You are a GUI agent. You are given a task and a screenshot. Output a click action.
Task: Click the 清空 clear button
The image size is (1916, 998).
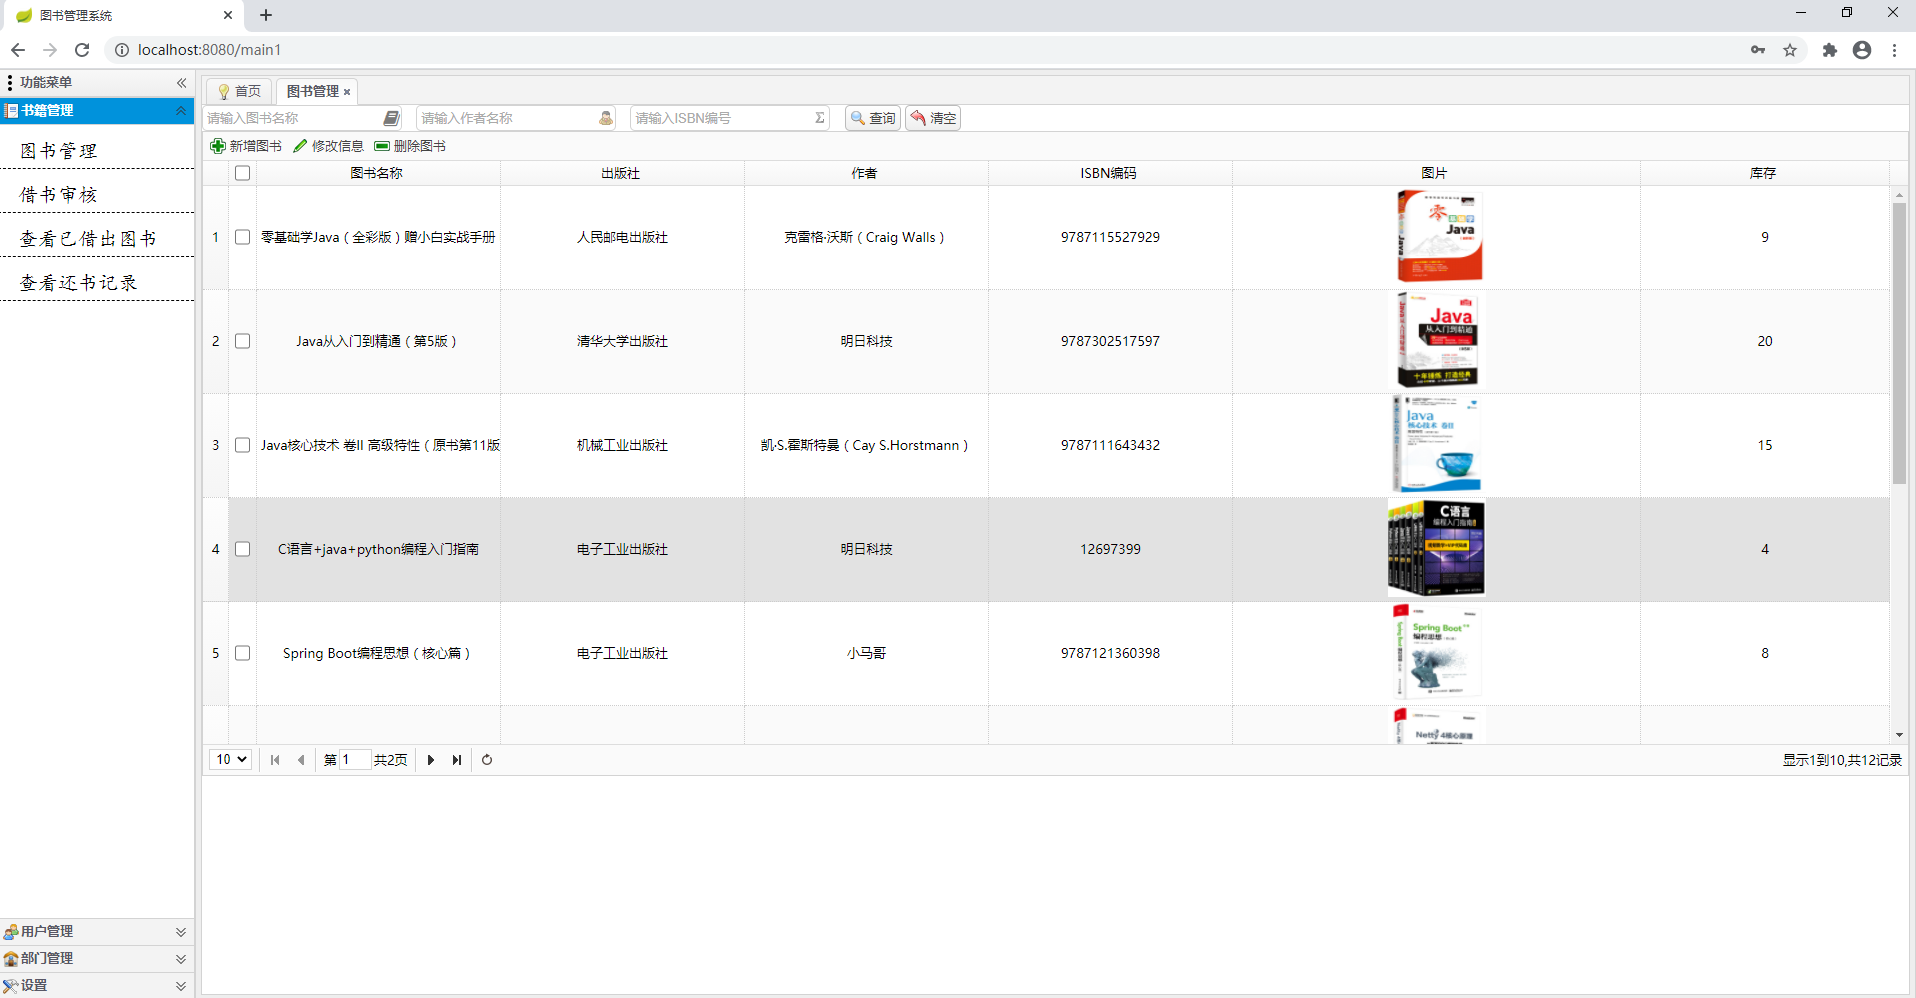pyautogui.click(x=933, y=118)
